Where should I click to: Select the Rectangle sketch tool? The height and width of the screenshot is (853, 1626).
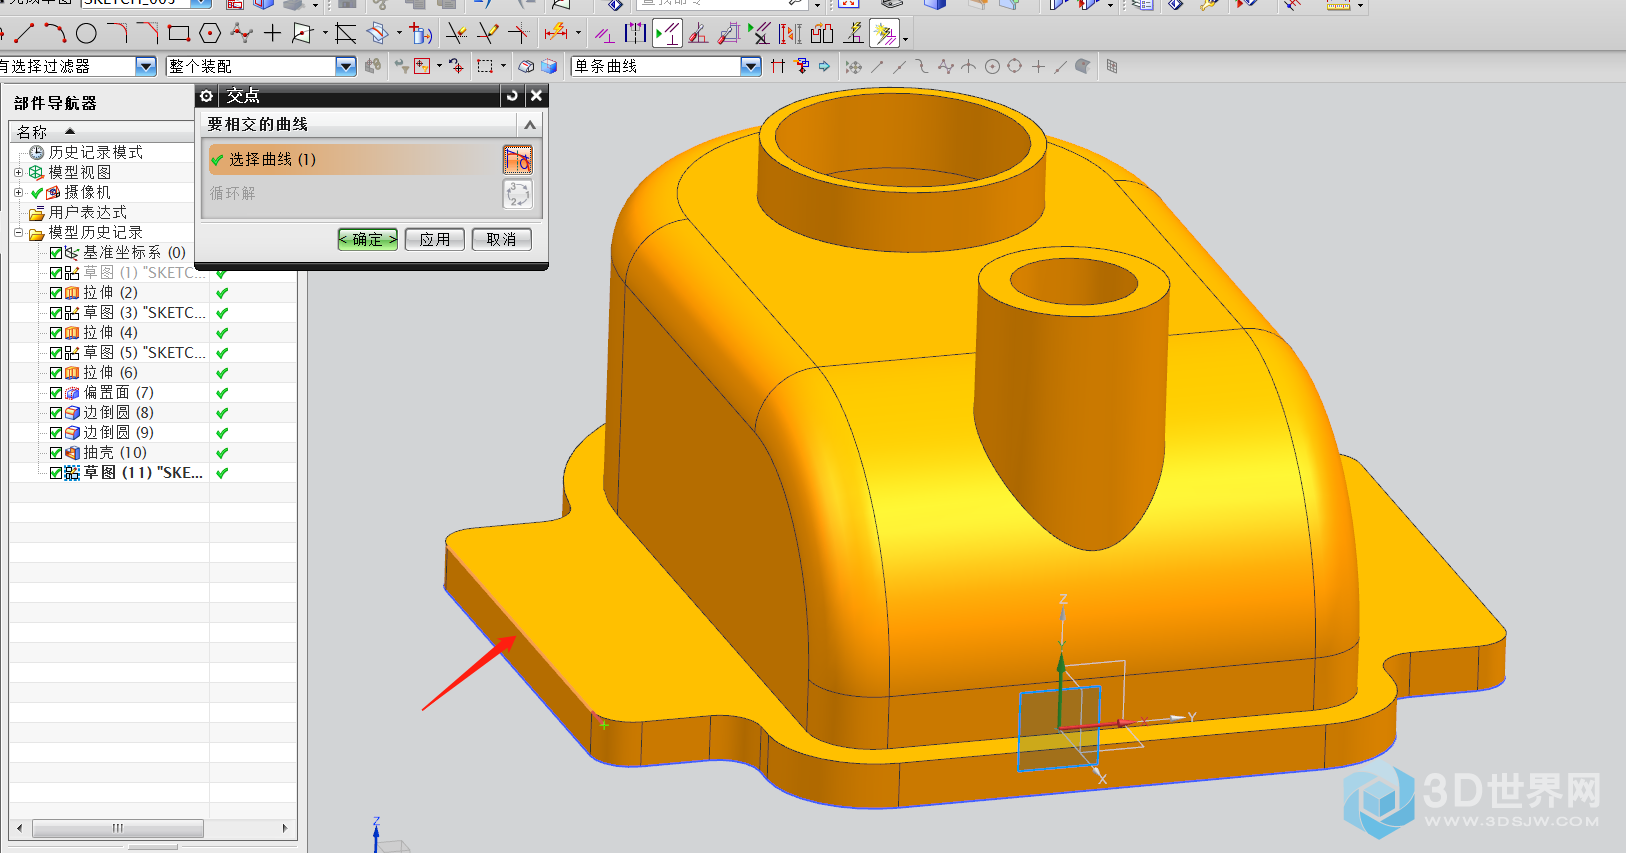tap(179, 34)
